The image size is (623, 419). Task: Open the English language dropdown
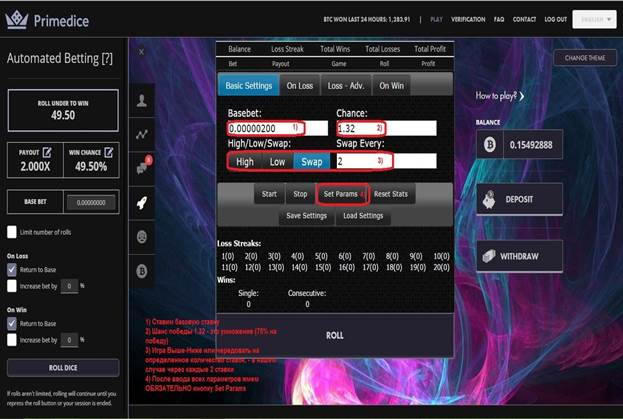click(x=594, y=19)
